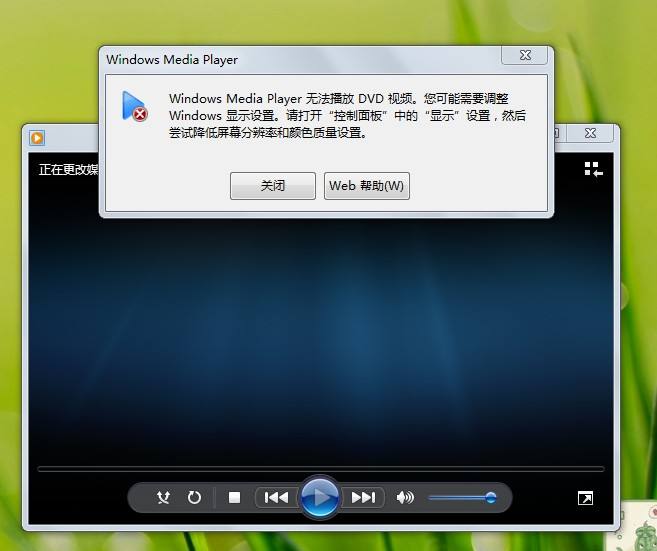Stop playback with the square stop button

[234, 497]
